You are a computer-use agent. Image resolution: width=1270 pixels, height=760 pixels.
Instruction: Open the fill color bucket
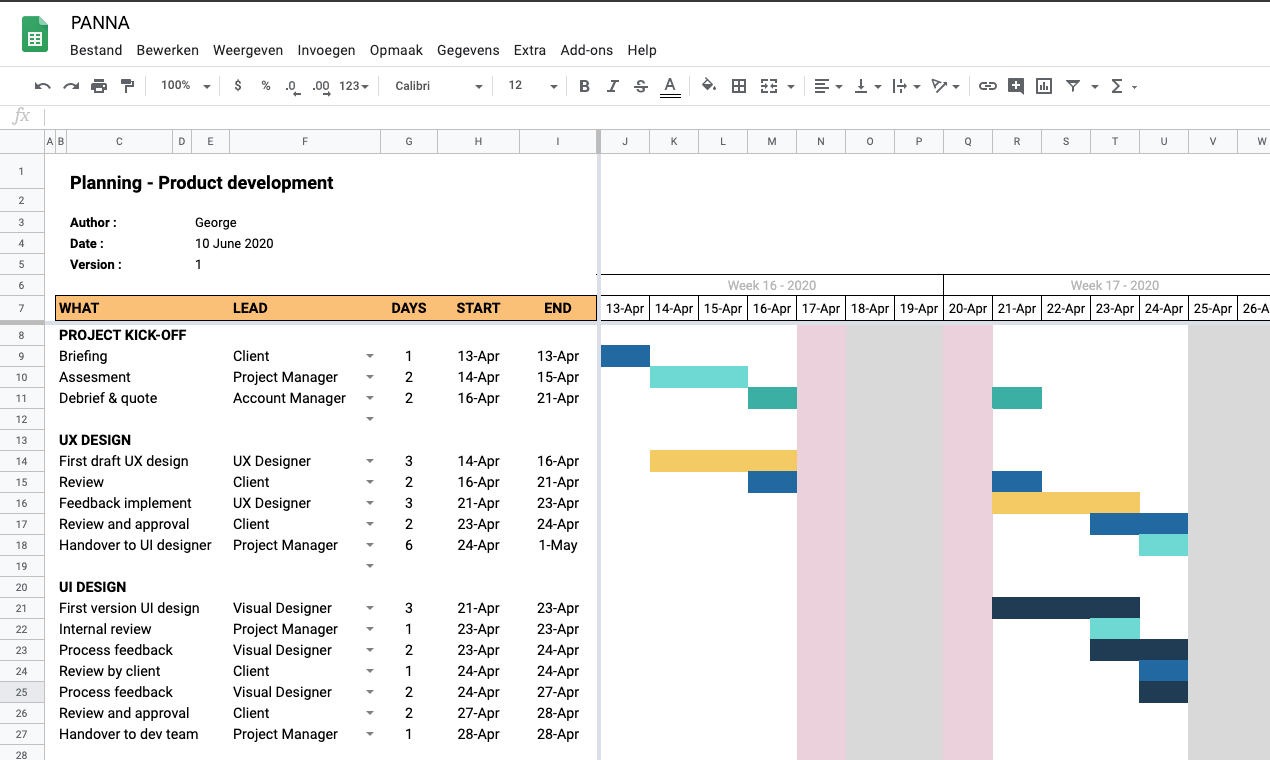click(x=709, y=86)
